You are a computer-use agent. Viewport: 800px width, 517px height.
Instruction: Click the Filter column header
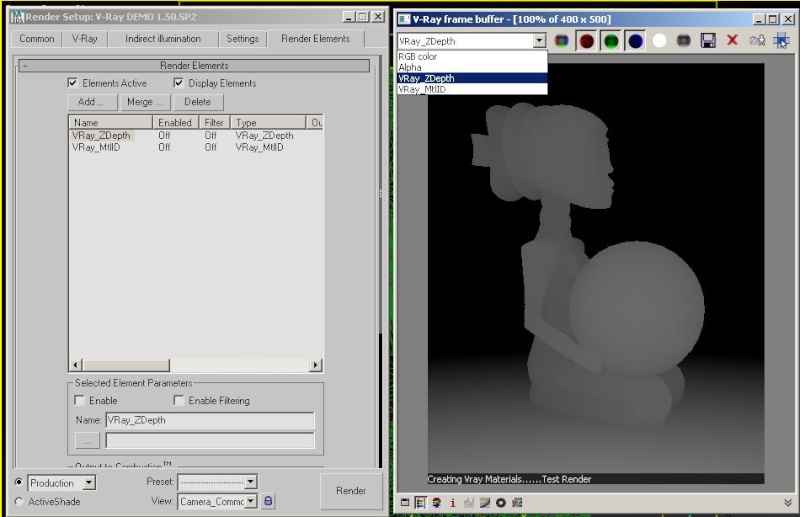coord(214,122)
